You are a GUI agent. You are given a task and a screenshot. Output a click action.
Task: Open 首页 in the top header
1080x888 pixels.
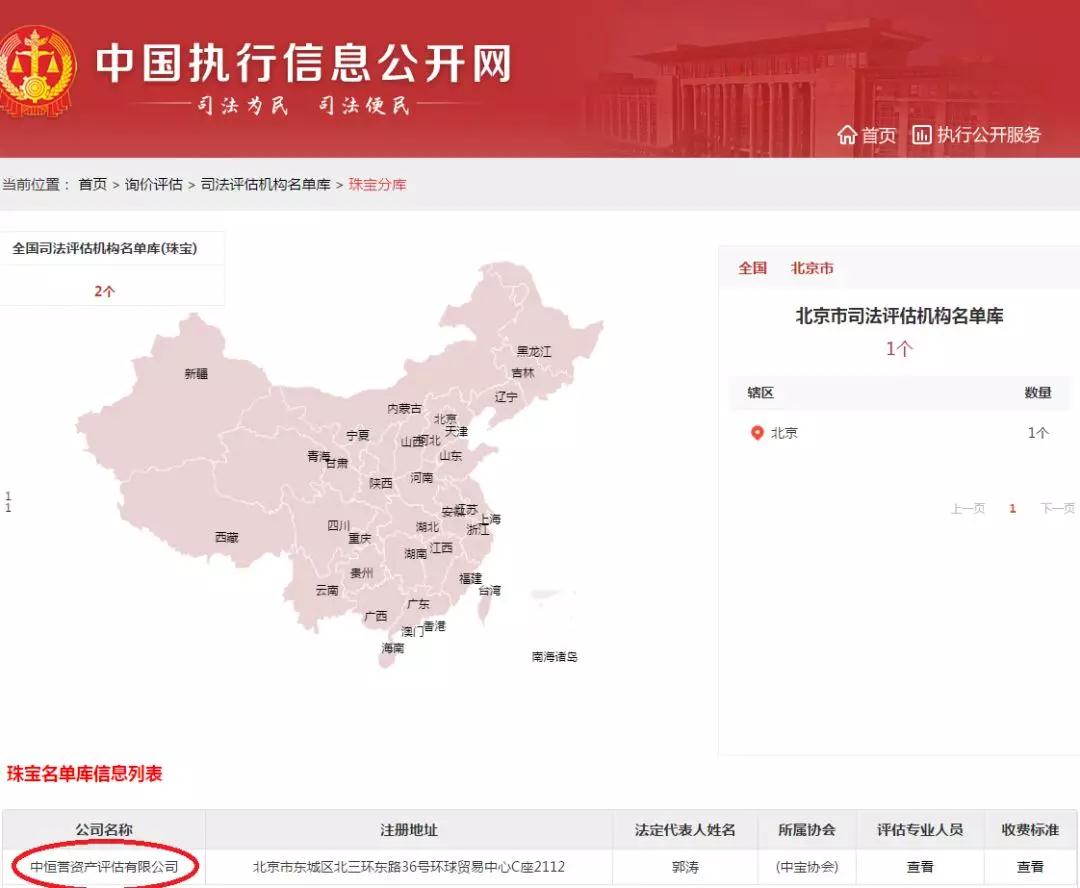pyautogui.click(x=879, y=135)
